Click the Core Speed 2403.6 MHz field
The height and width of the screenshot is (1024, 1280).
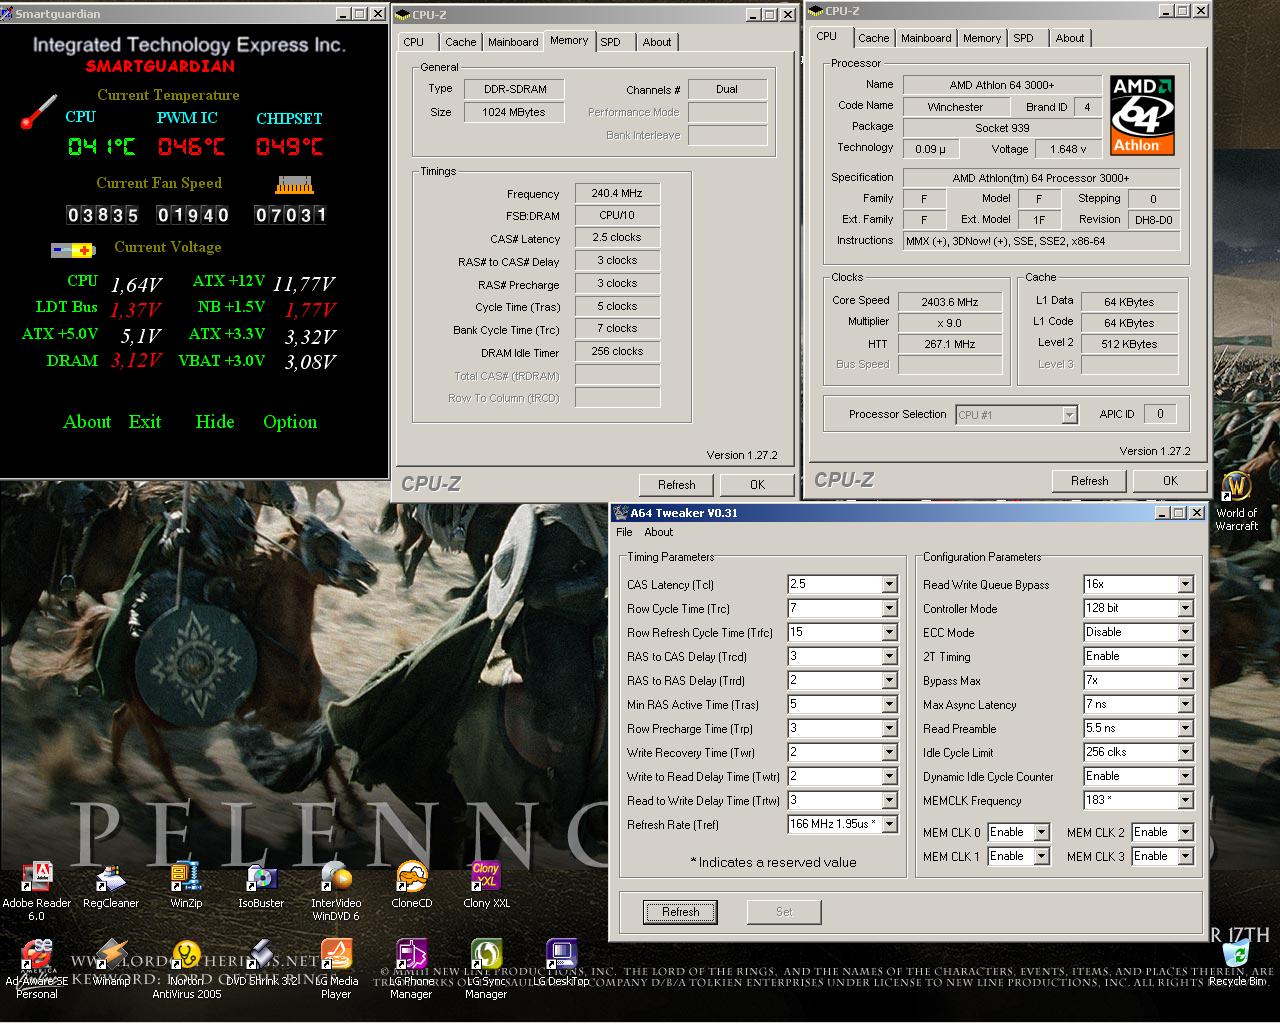pos(950,301)
